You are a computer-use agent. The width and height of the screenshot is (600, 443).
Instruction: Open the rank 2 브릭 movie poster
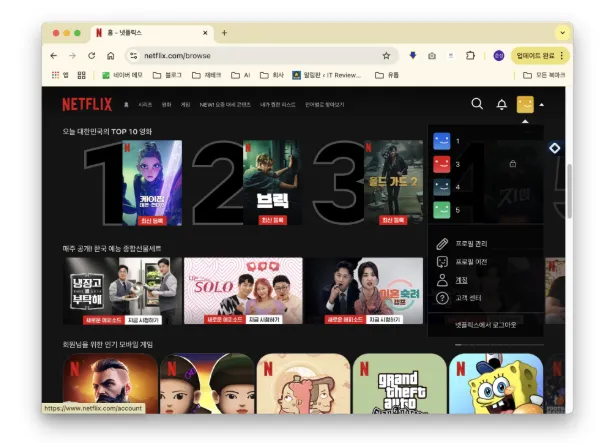tap(271, 183)
